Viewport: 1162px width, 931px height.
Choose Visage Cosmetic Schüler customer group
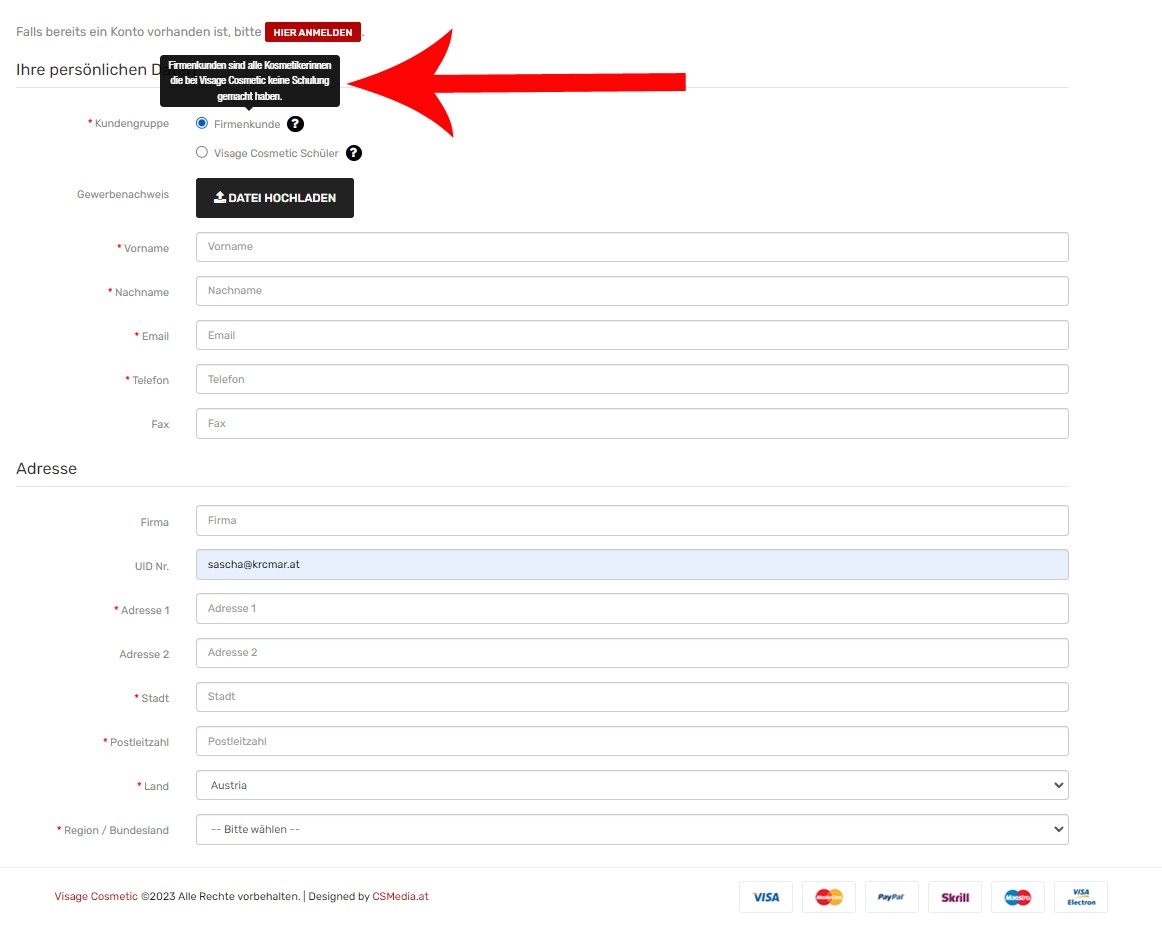(202, 152)
